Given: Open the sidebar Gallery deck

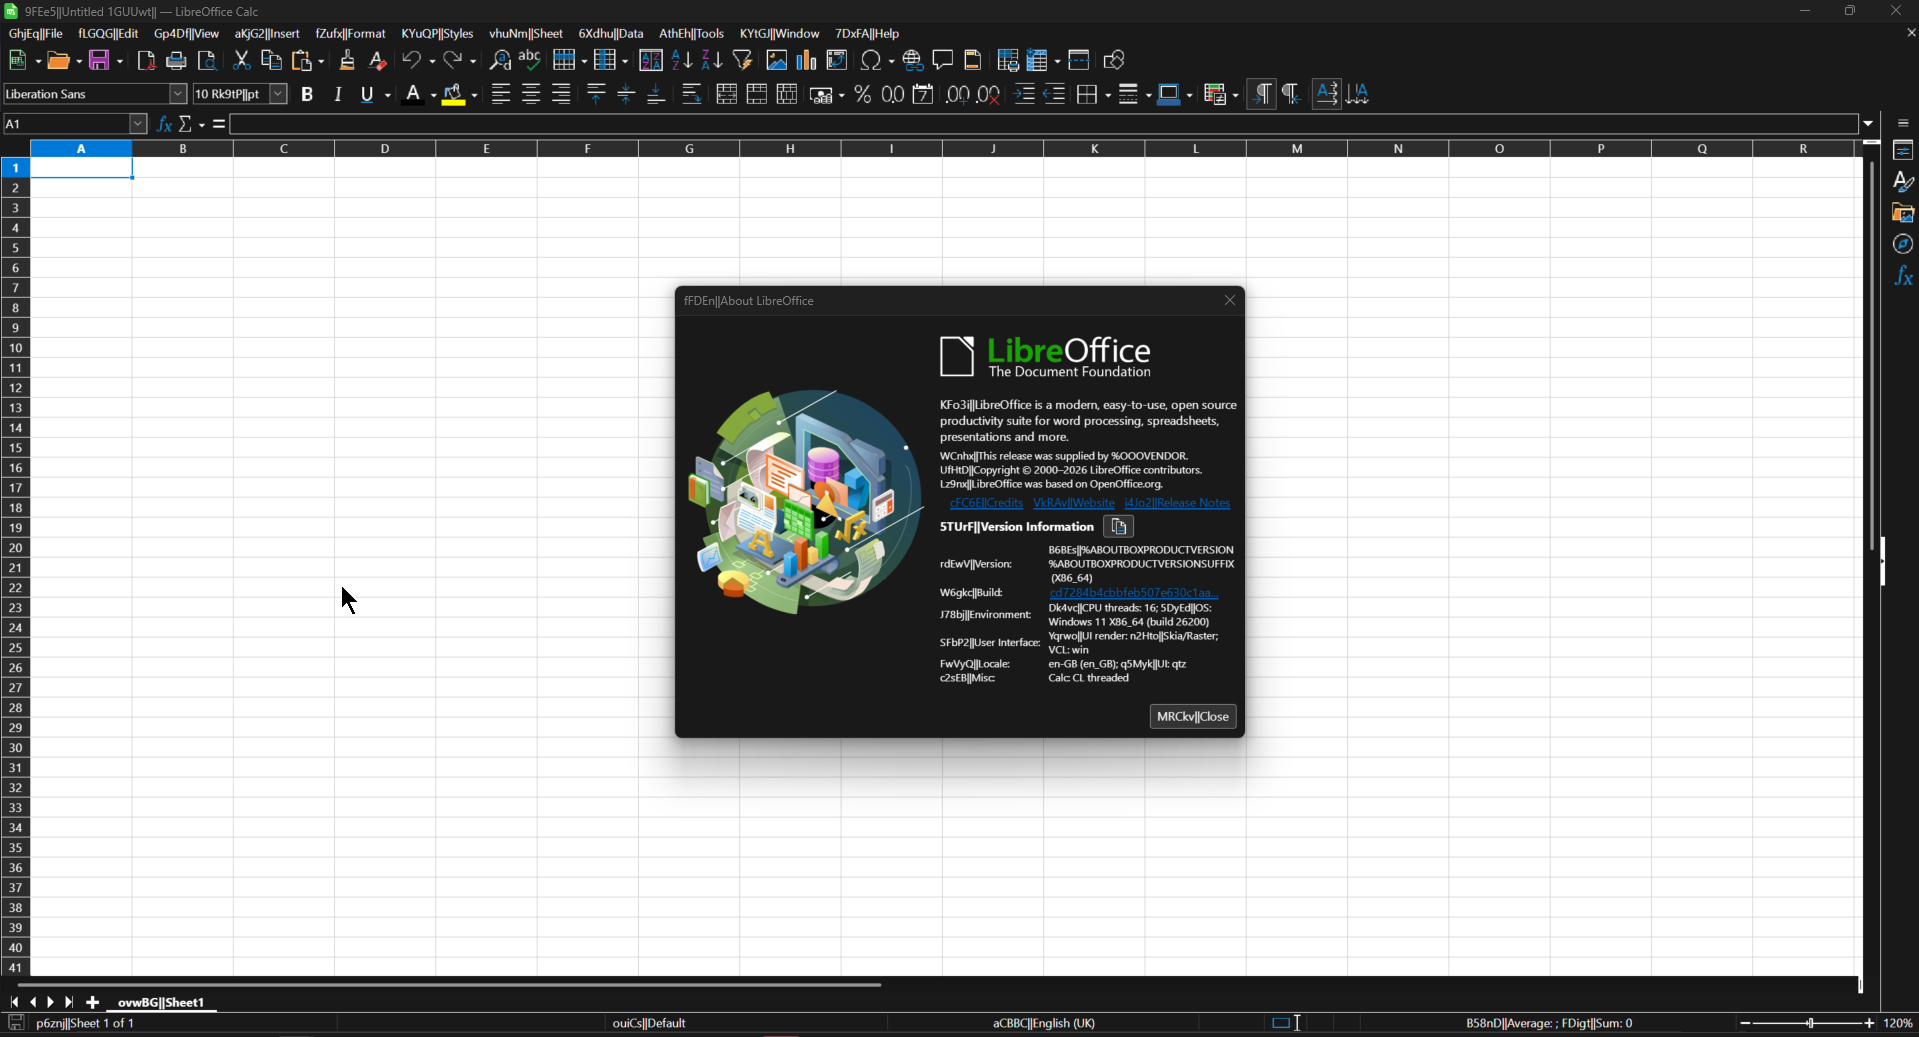Looking at the screenshot, I should point(1903,213).
